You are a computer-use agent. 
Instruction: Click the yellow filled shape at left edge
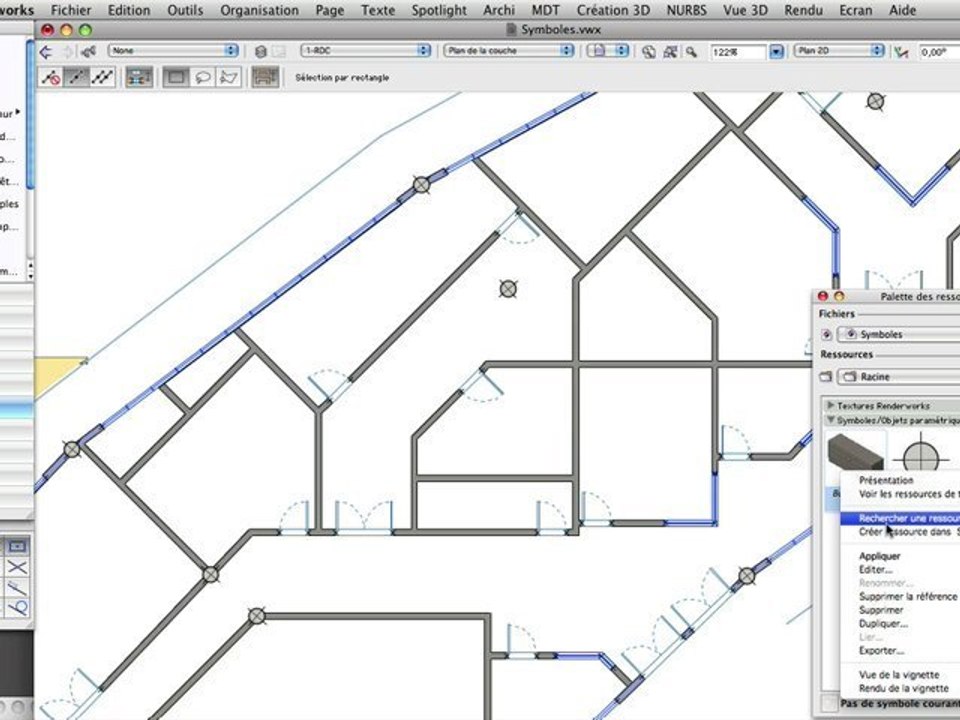click(x=57, y=375)
